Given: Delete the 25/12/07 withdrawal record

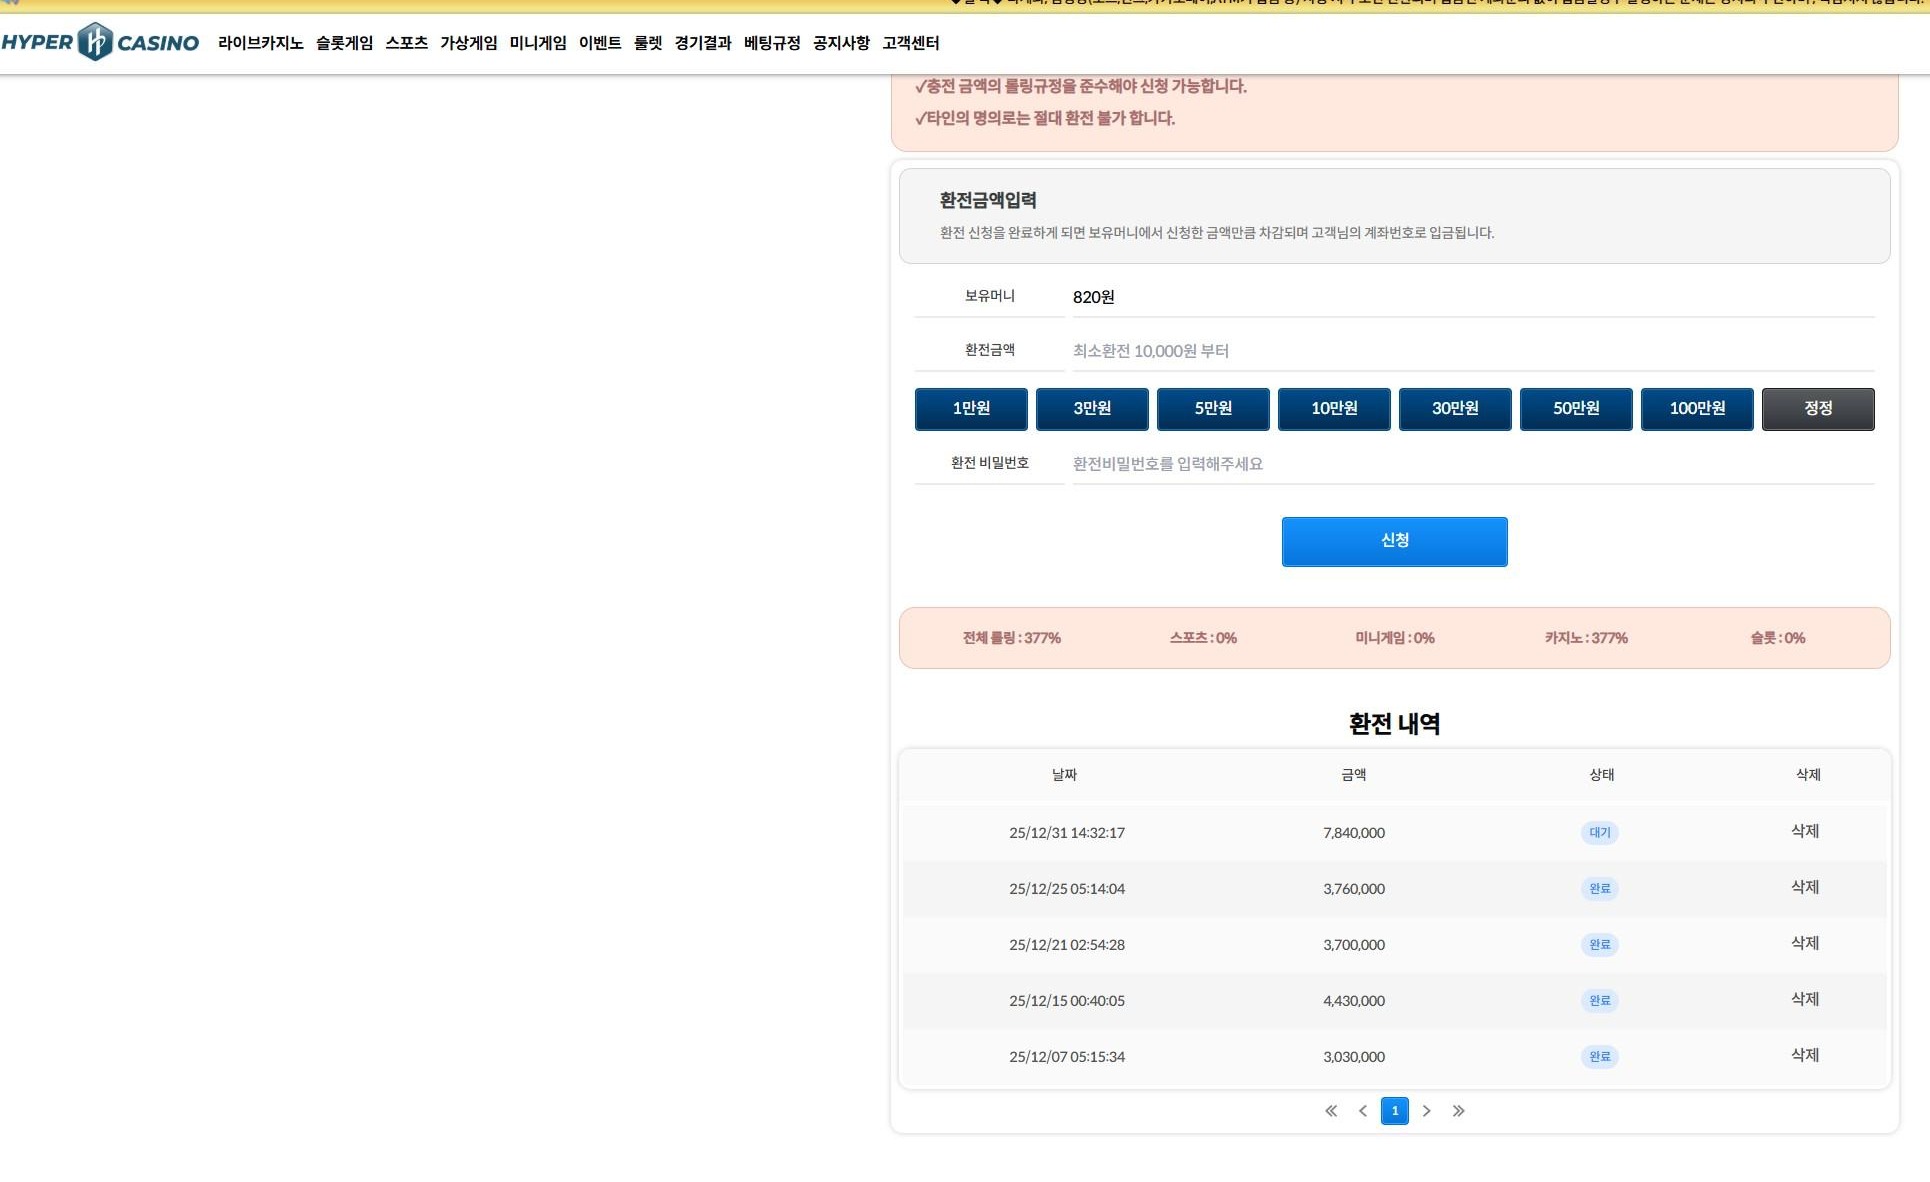Looking at the screenshot, I should [x=1805, y=1055].
